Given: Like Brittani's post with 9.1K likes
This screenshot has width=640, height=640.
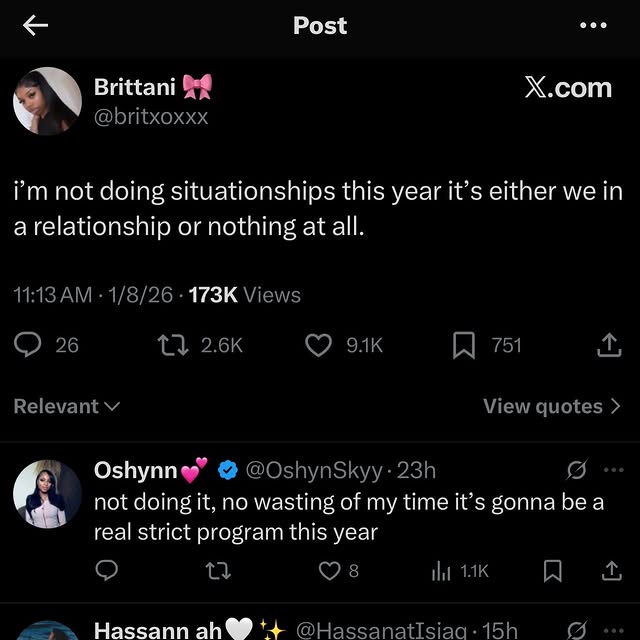Looking at the screenshot, I should tap(317, 345).
